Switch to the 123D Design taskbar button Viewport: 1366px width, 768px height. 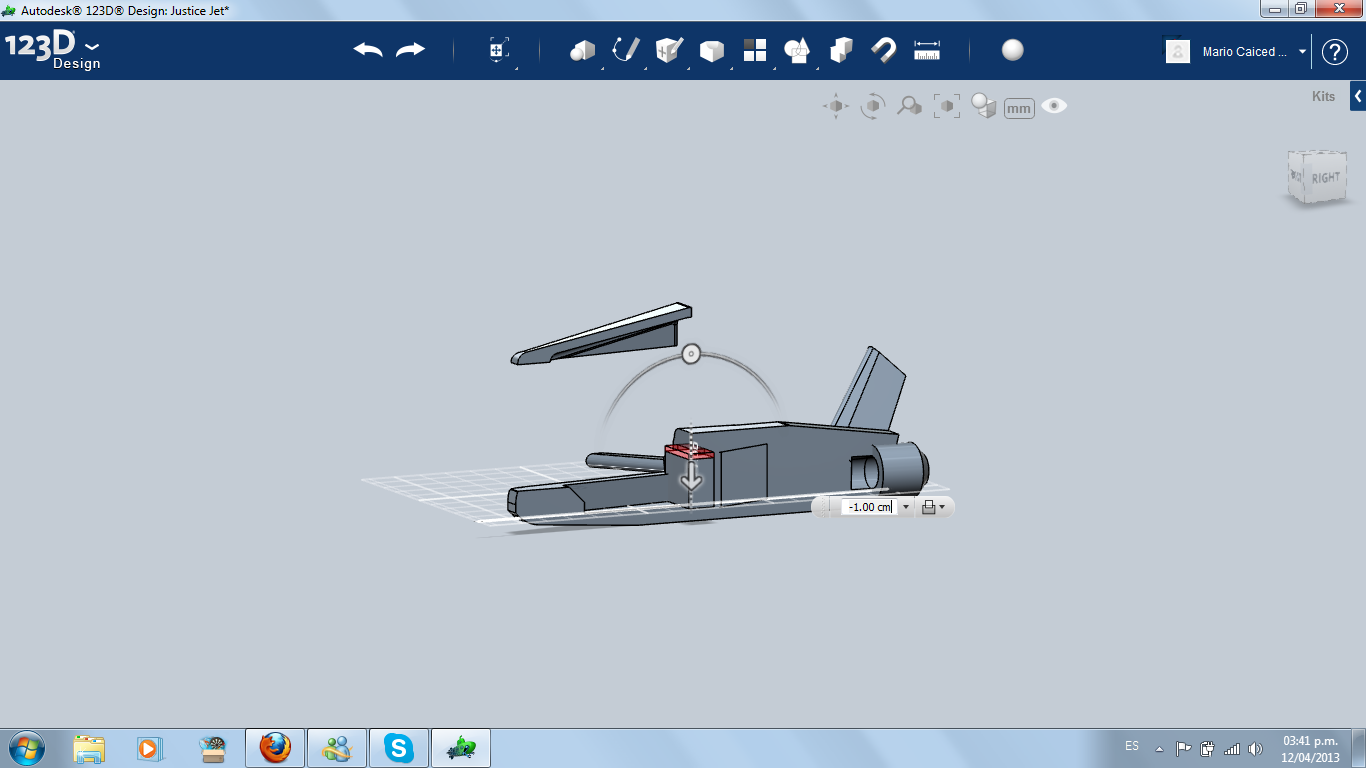(461, 748)
